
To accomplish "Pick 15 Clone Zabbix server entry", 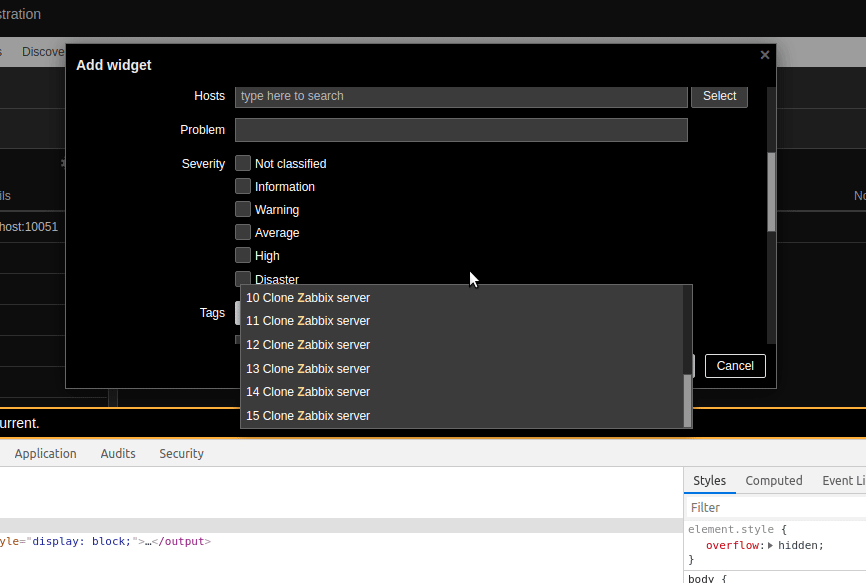I will click(x=308, y=416).
